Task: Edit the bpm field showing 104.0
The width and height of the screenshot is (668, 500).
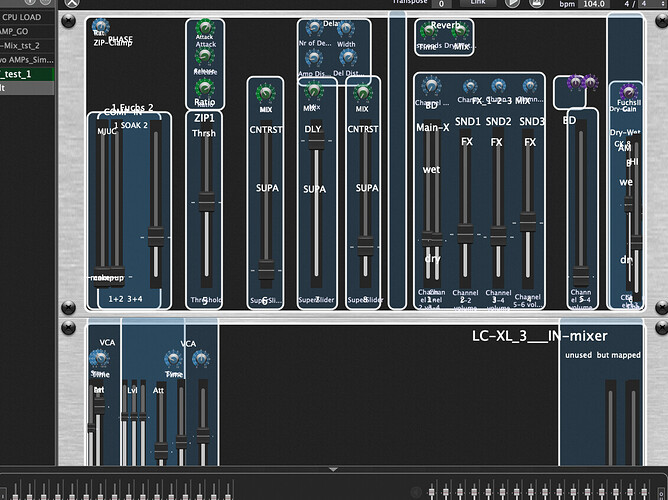Action: click(593, 4)
